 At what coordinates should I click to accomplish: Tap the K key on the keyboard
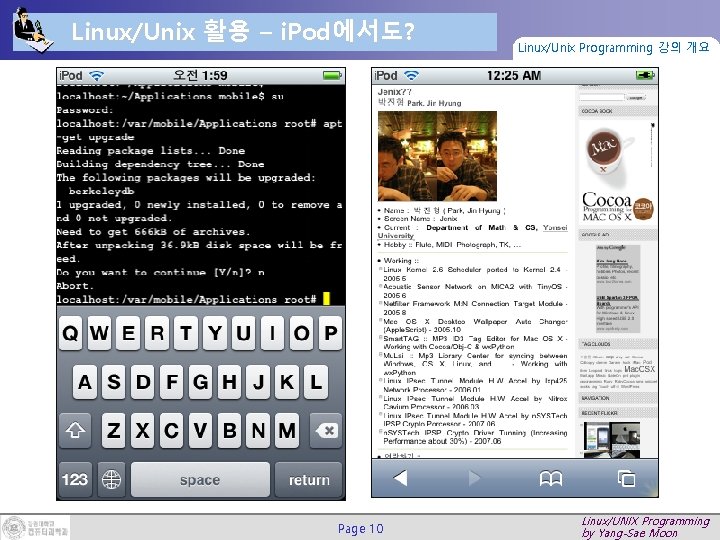287,382
